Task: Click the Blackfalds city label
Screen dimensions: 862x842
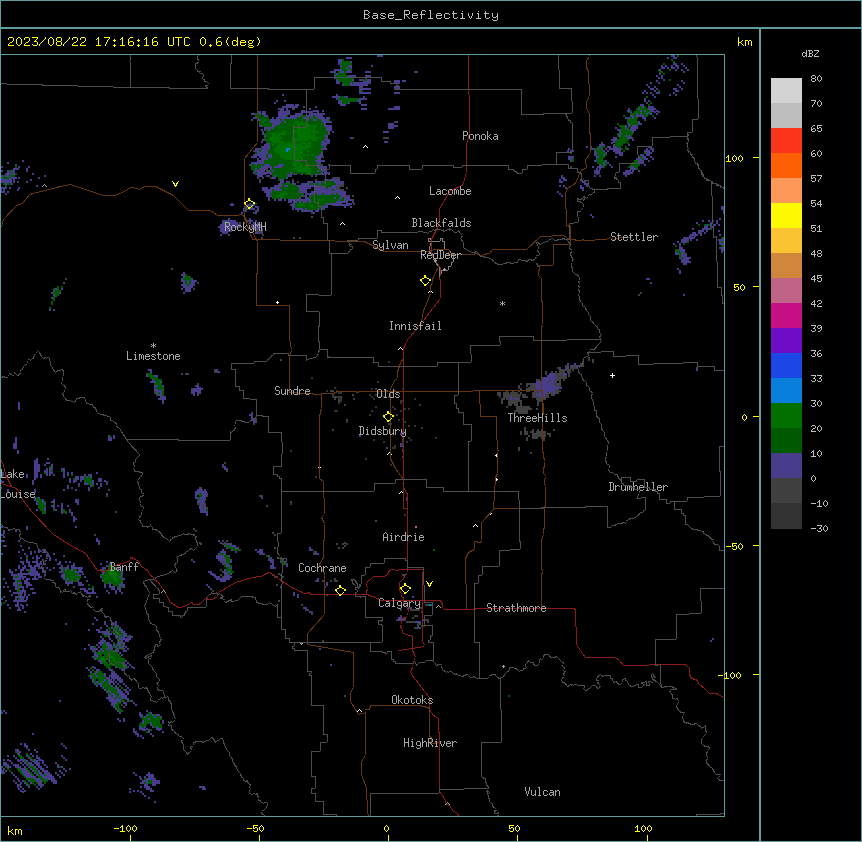Action: (x=441, y=223)
